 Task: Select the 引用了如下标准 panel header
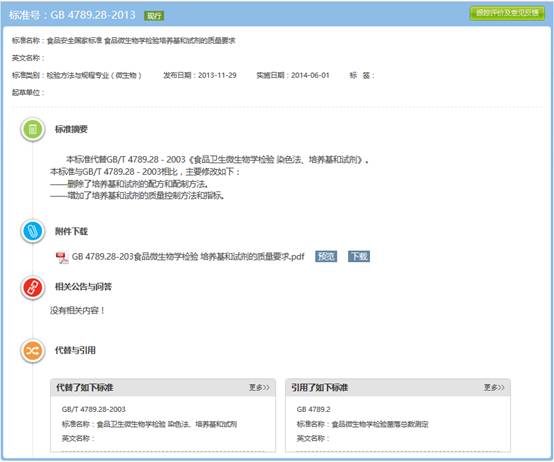(398, 387)
